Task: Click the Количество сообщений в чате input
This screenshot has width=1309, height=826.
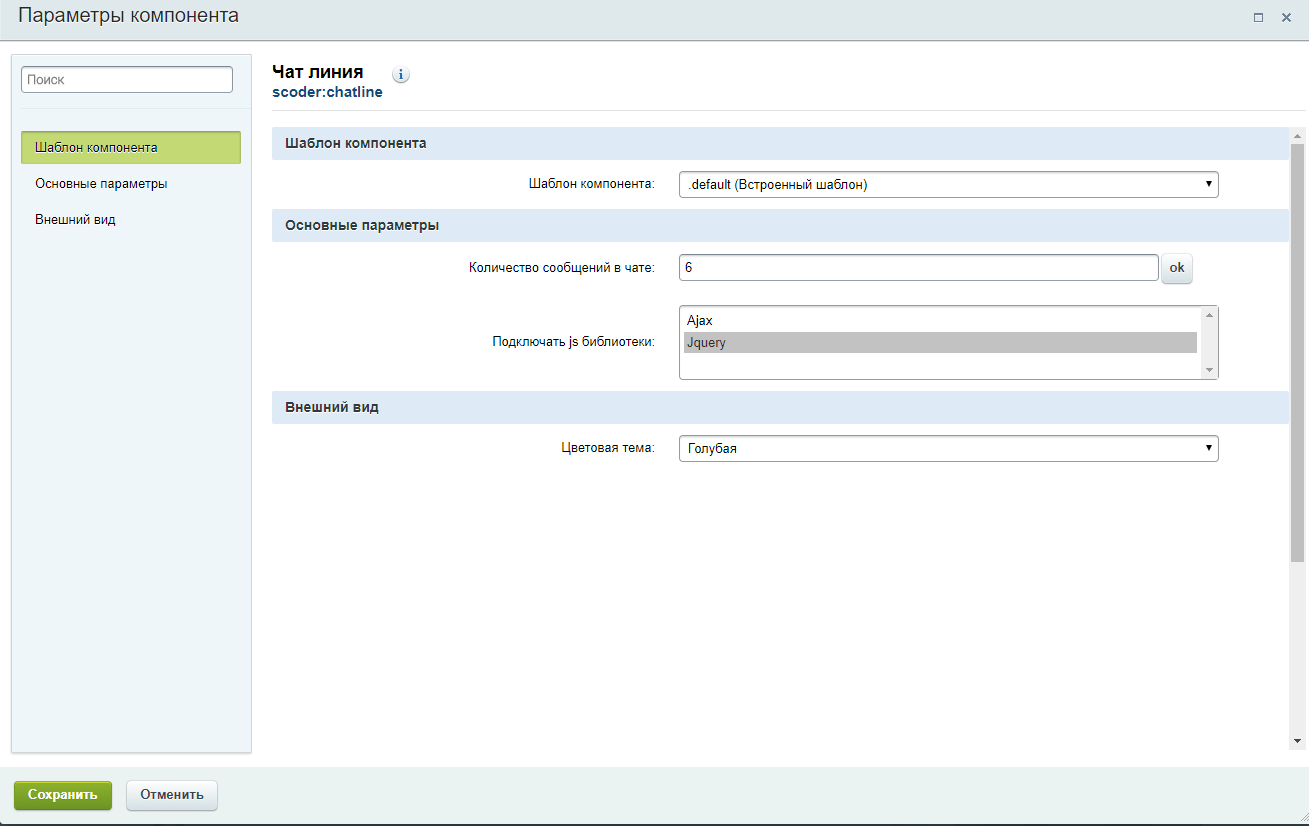Action: point(918,268)
